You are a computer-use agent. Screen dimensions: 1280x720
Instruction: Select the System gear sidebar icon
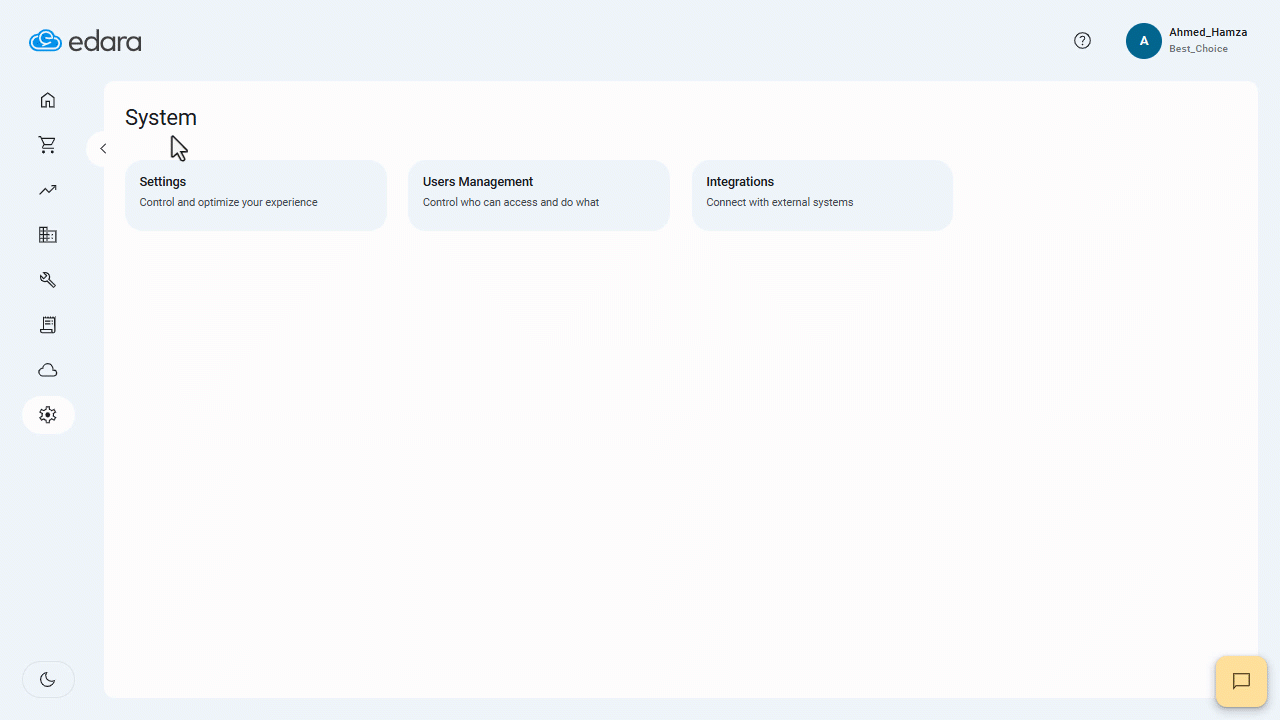48,414
